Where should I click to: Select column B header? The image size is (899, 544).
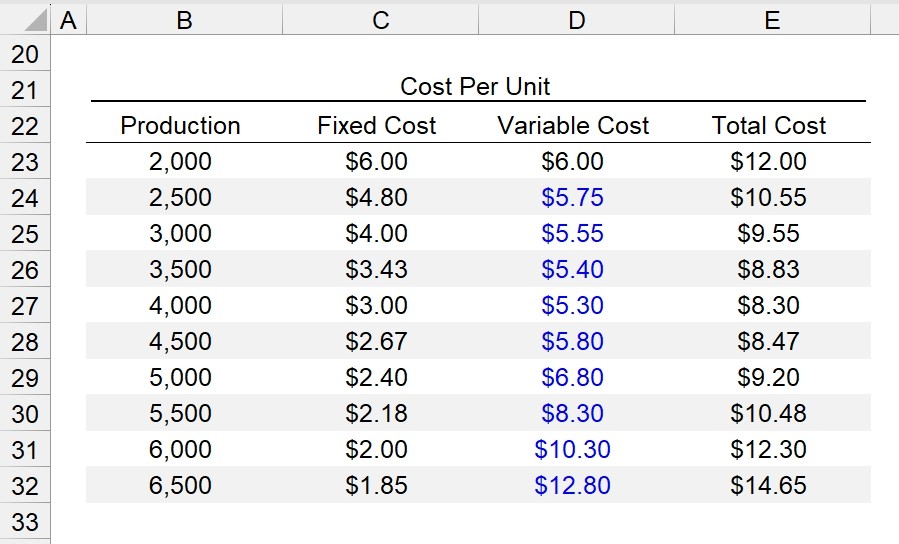[x=184, y=21]
